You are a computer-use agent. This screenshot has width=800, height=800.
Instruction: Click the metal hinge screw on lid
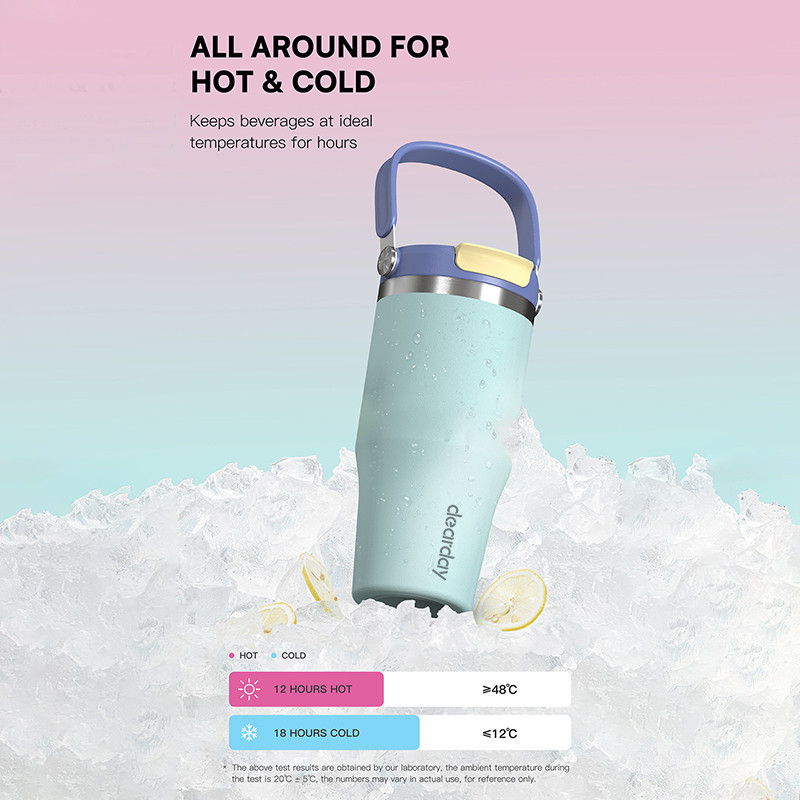(386, 260)
